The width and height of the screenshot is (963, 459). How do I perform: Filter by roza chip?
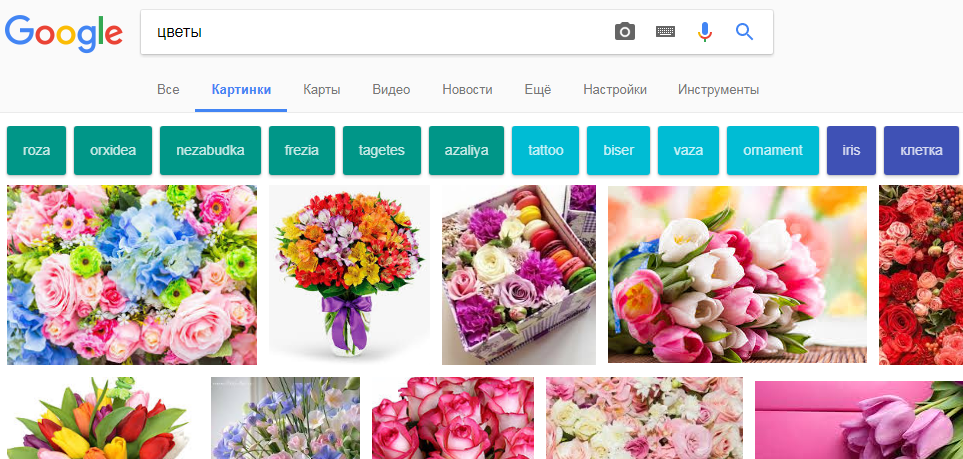tap(36, 151)
